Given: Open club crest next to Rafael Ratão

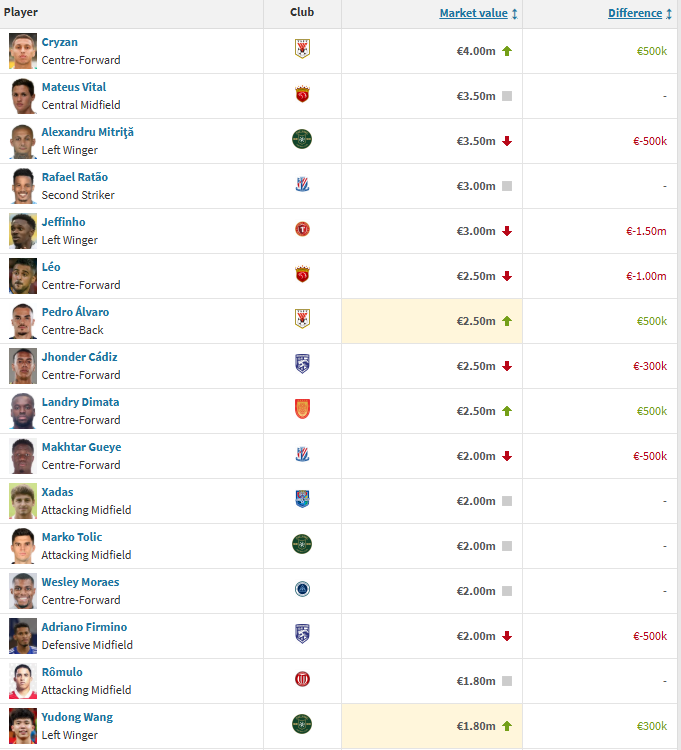Looking at the screenshot, I should click(x=302, y=184).
